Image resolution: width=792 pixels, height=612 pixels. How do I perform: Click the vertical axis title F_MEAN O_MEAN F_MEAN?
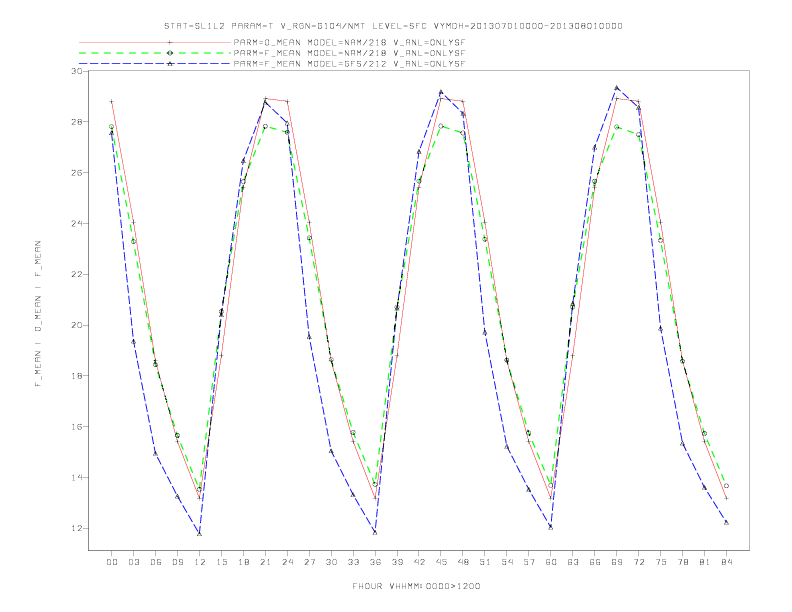pos(38,314)
